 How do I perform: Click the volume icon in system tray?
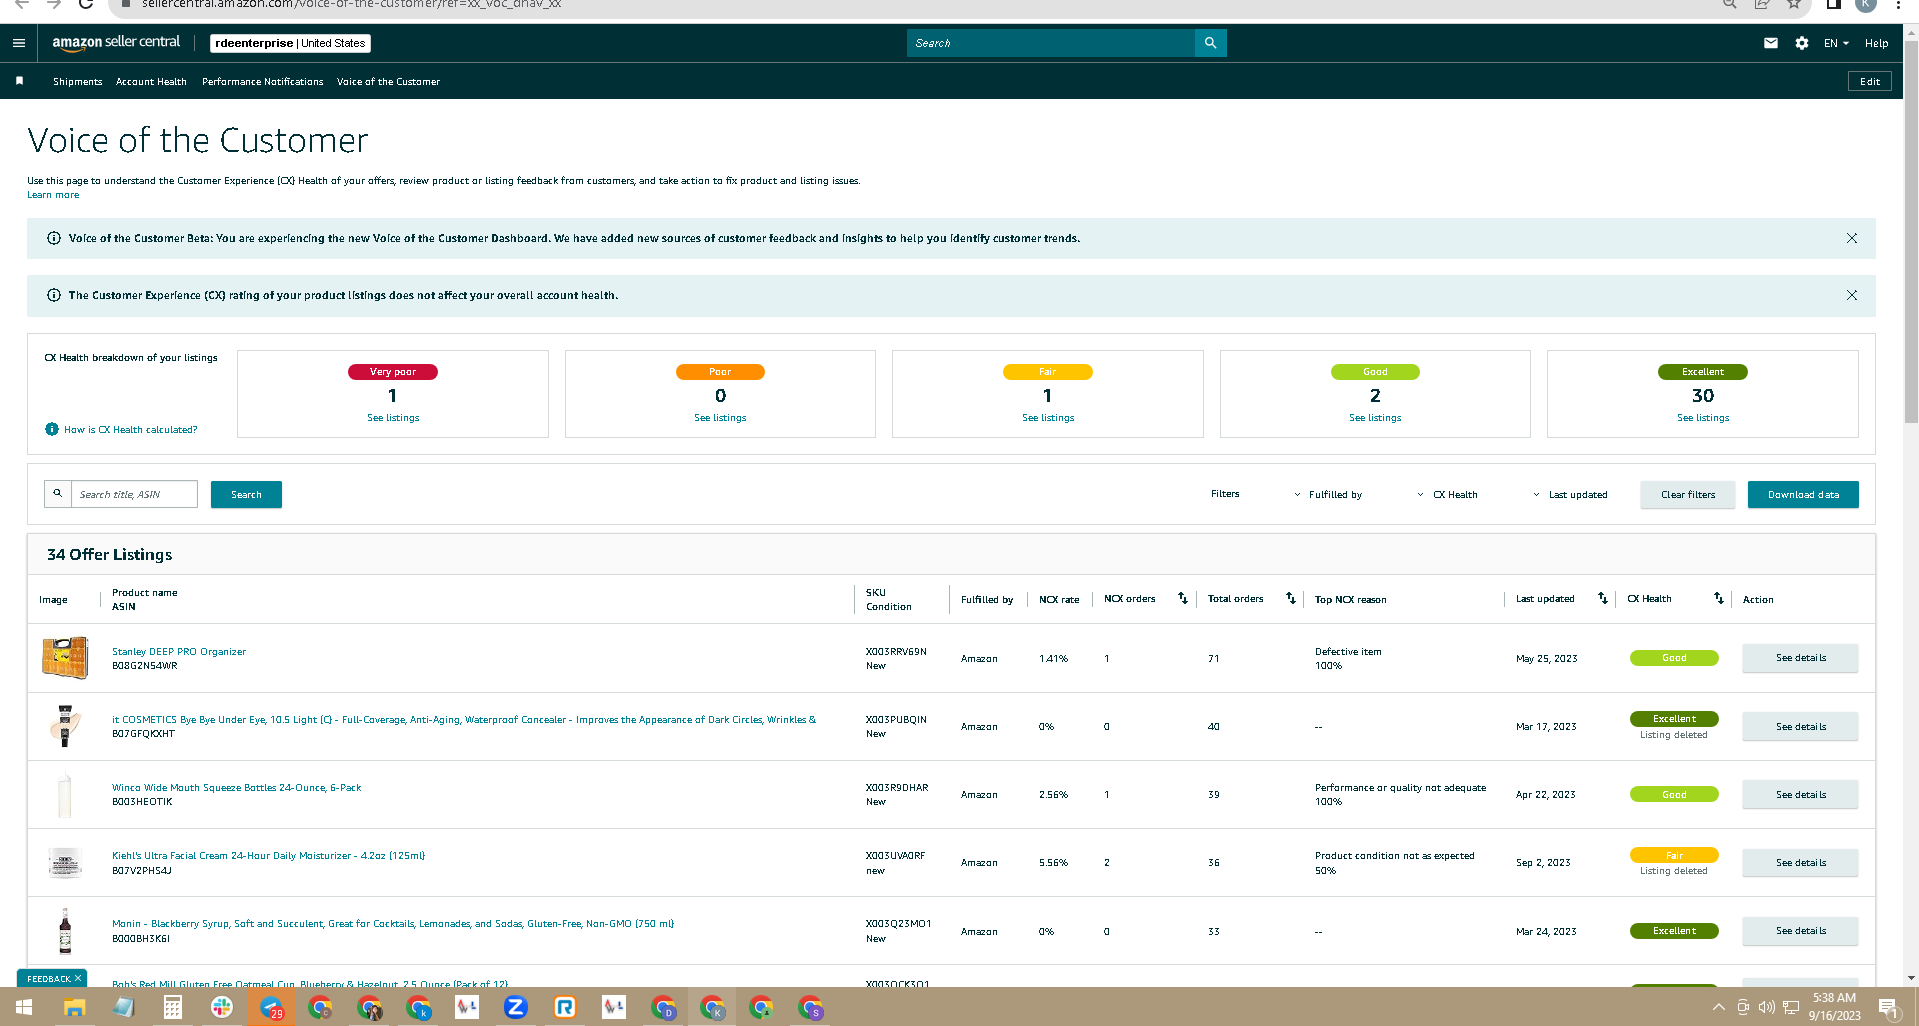1766,1007
